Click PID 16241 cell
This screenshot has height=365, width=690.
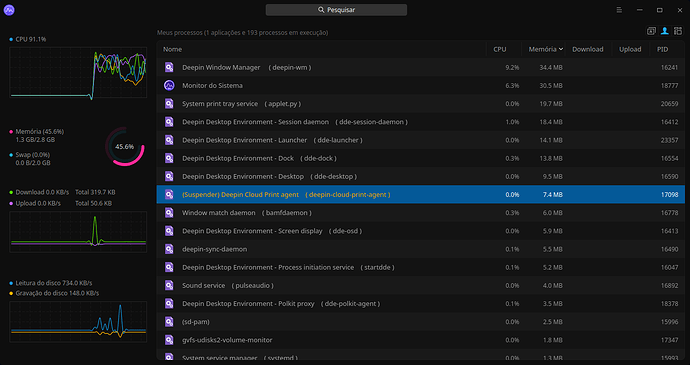[x=669, y=67]
